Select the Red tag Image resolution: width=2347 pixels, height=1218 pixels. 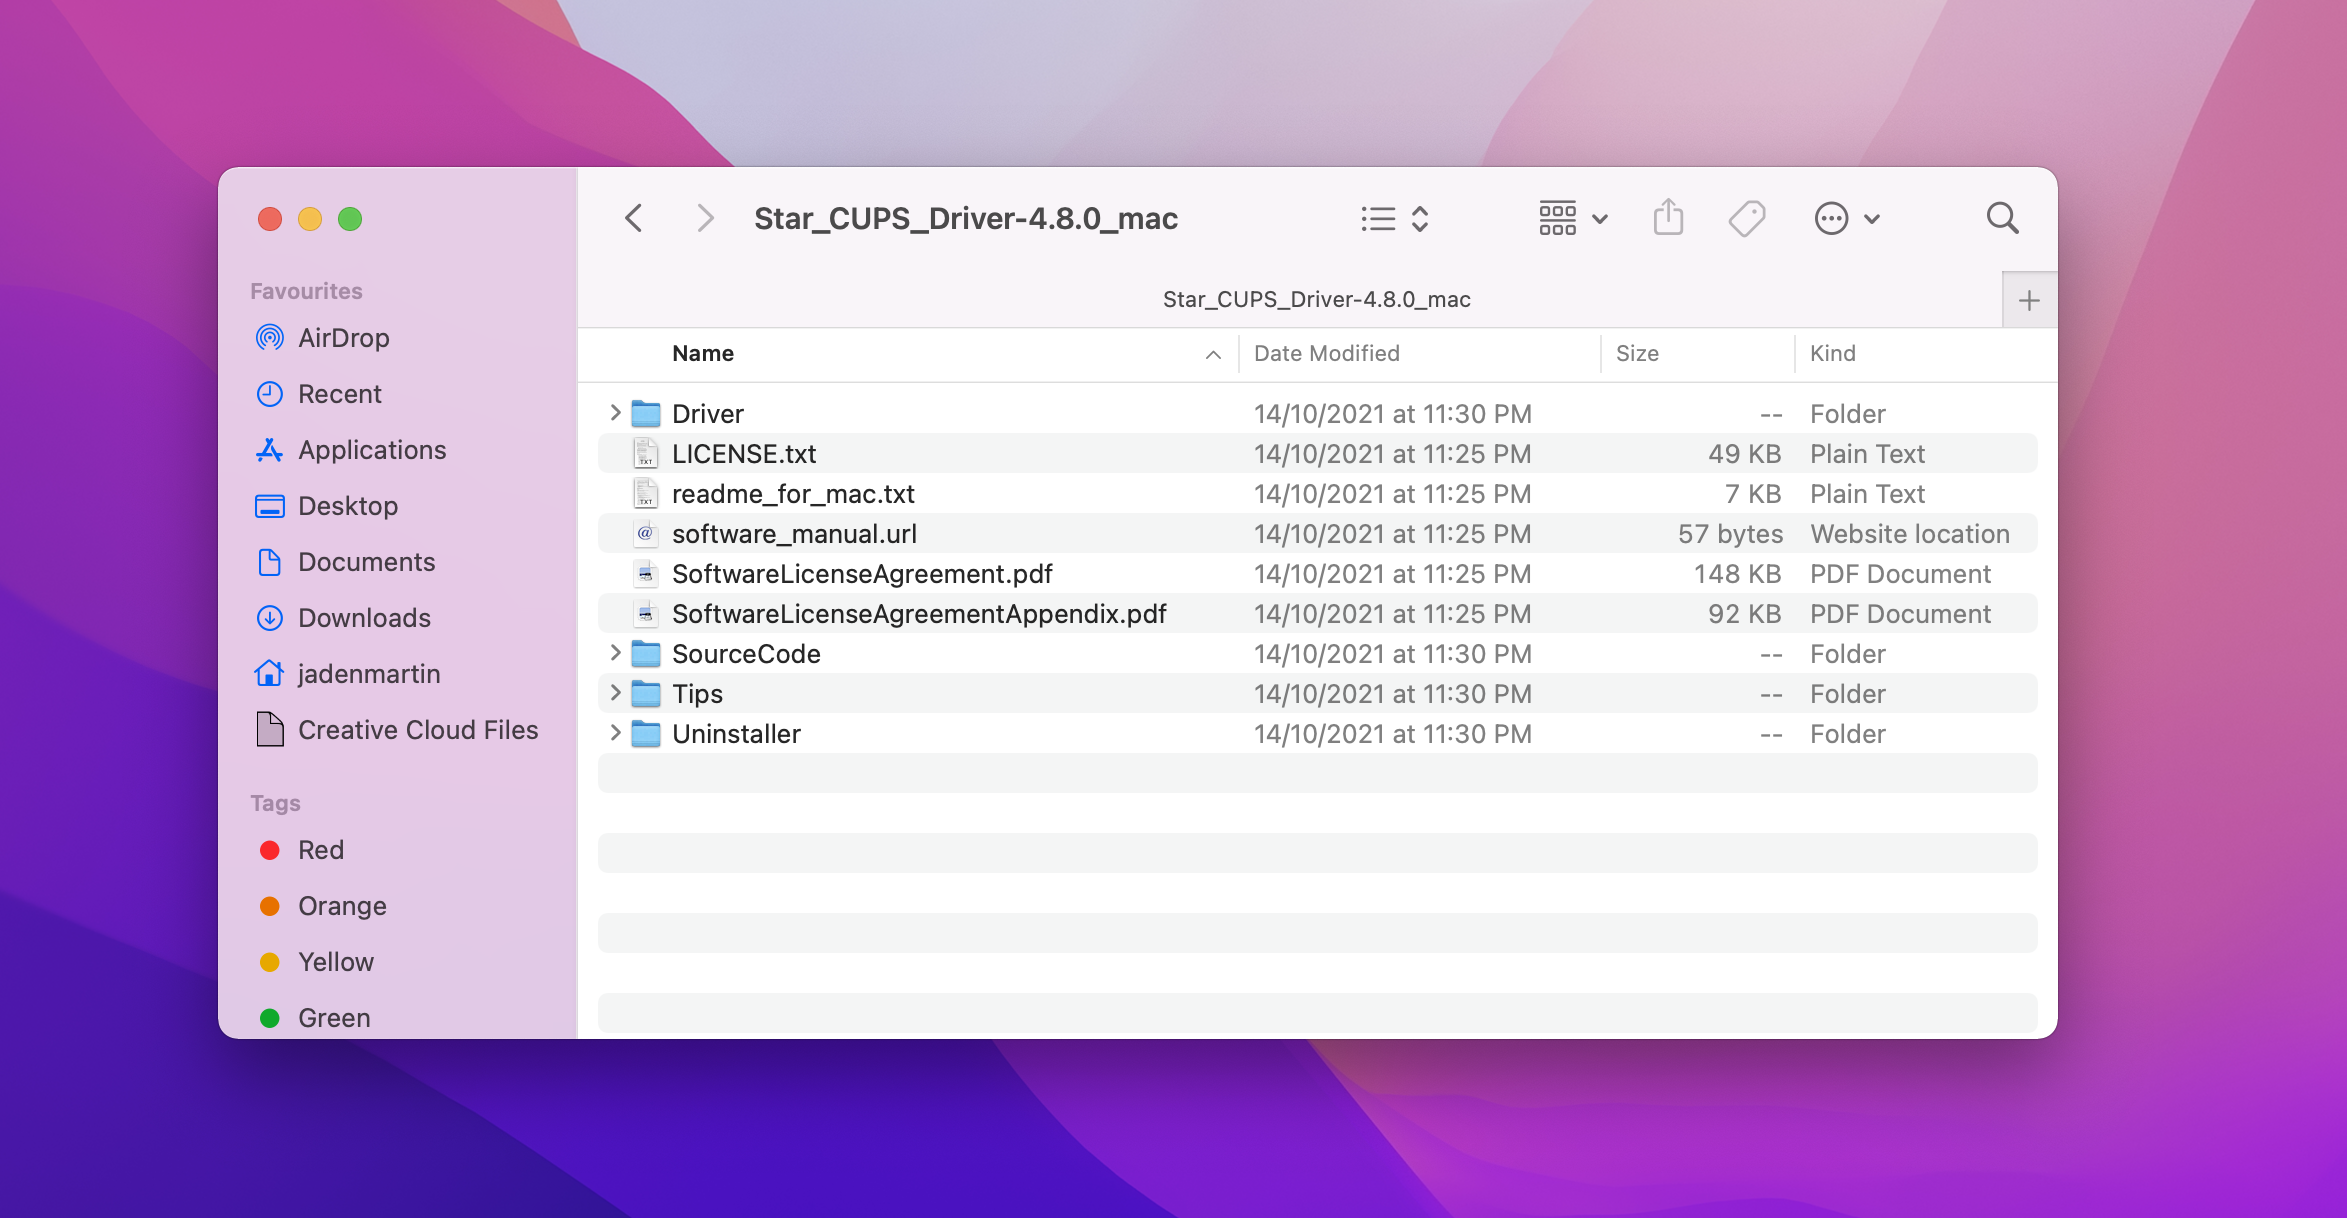click(320, 850)
